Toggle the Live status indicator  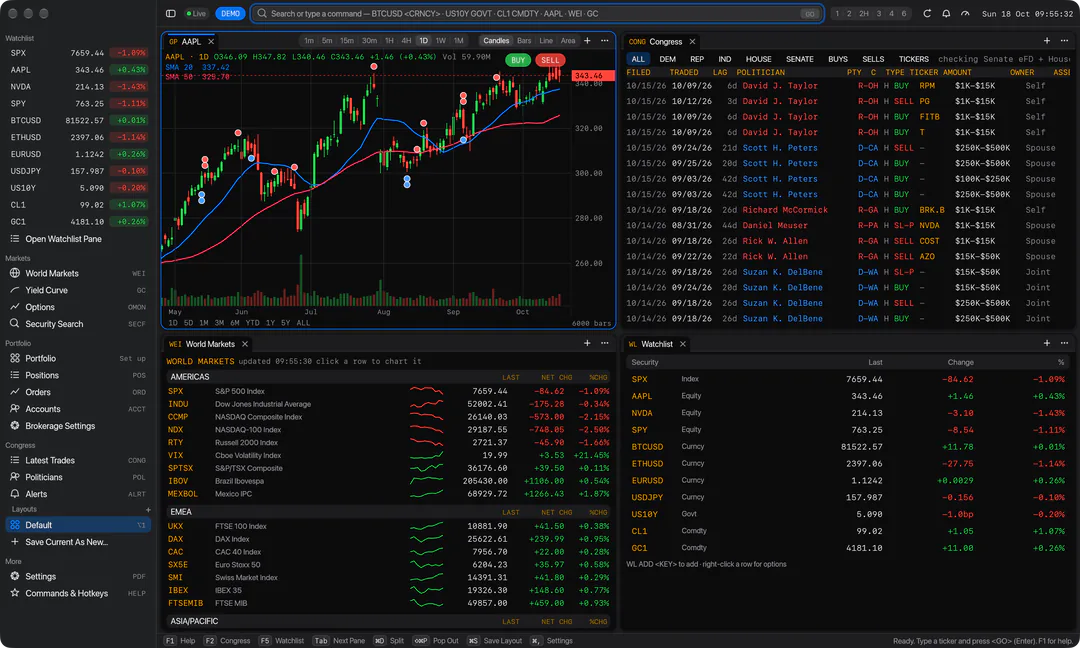tap(196, 14)
